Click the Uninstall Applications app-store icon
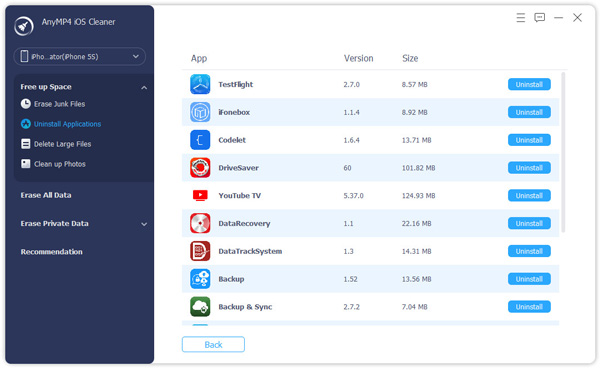Screen dimensions: 600x368 click(x=26, y=124)
